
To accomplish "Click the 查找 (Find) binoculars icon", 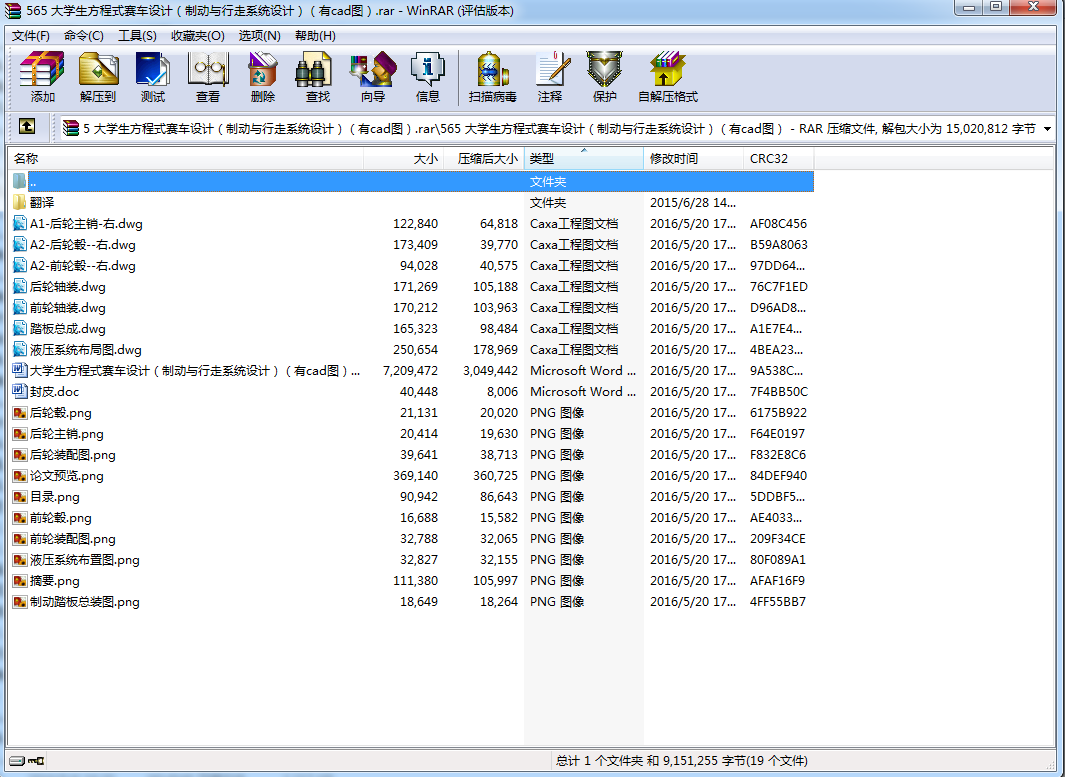I will pyautogui.click(x=314, y=70).
